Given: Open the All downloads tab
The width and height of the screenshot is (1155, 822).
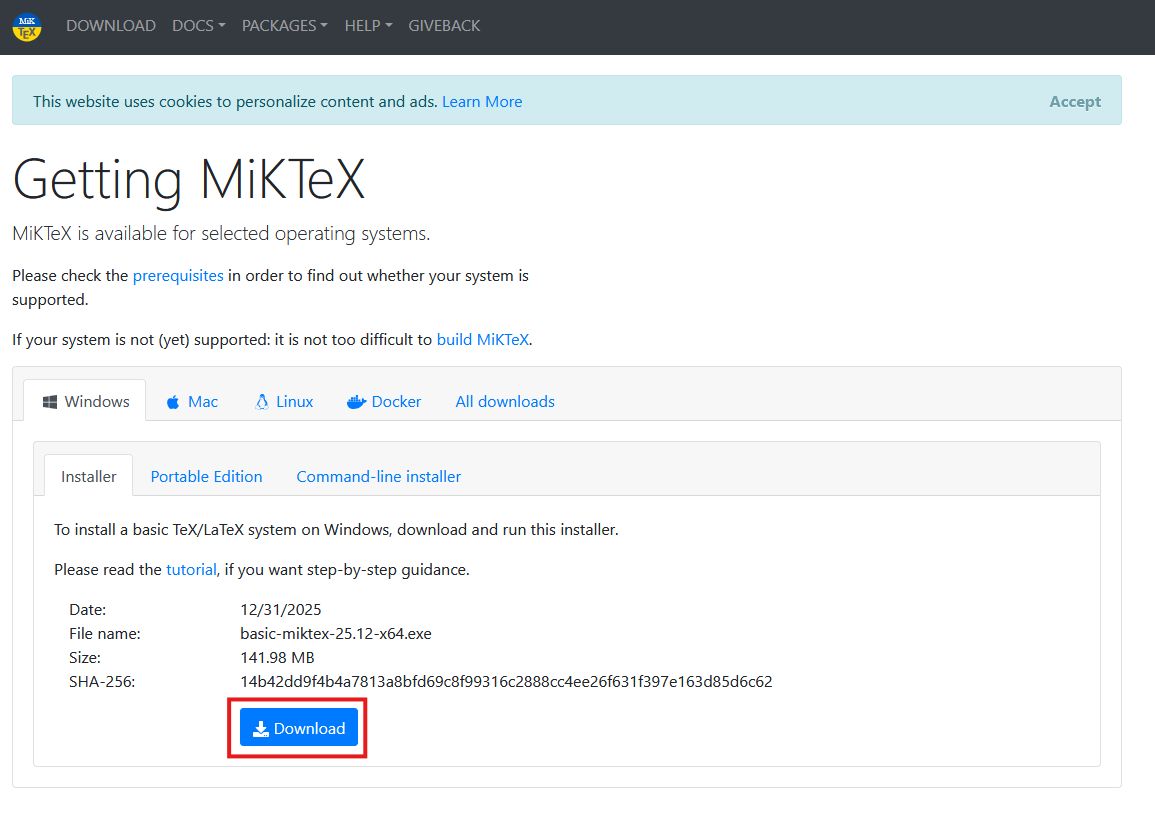Looking at the screenshot, I should (504, 401).
